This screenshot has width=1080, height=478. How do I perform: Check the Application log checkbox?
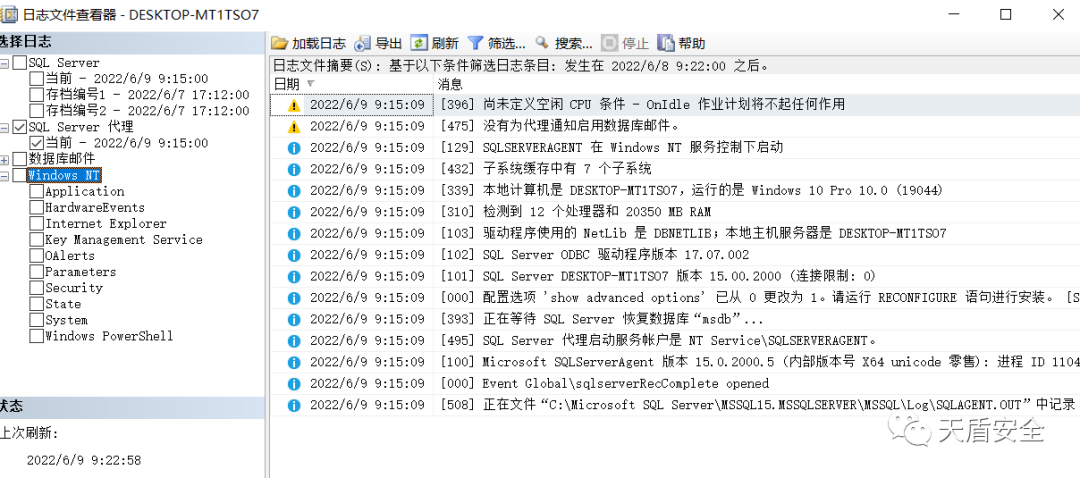37,192
